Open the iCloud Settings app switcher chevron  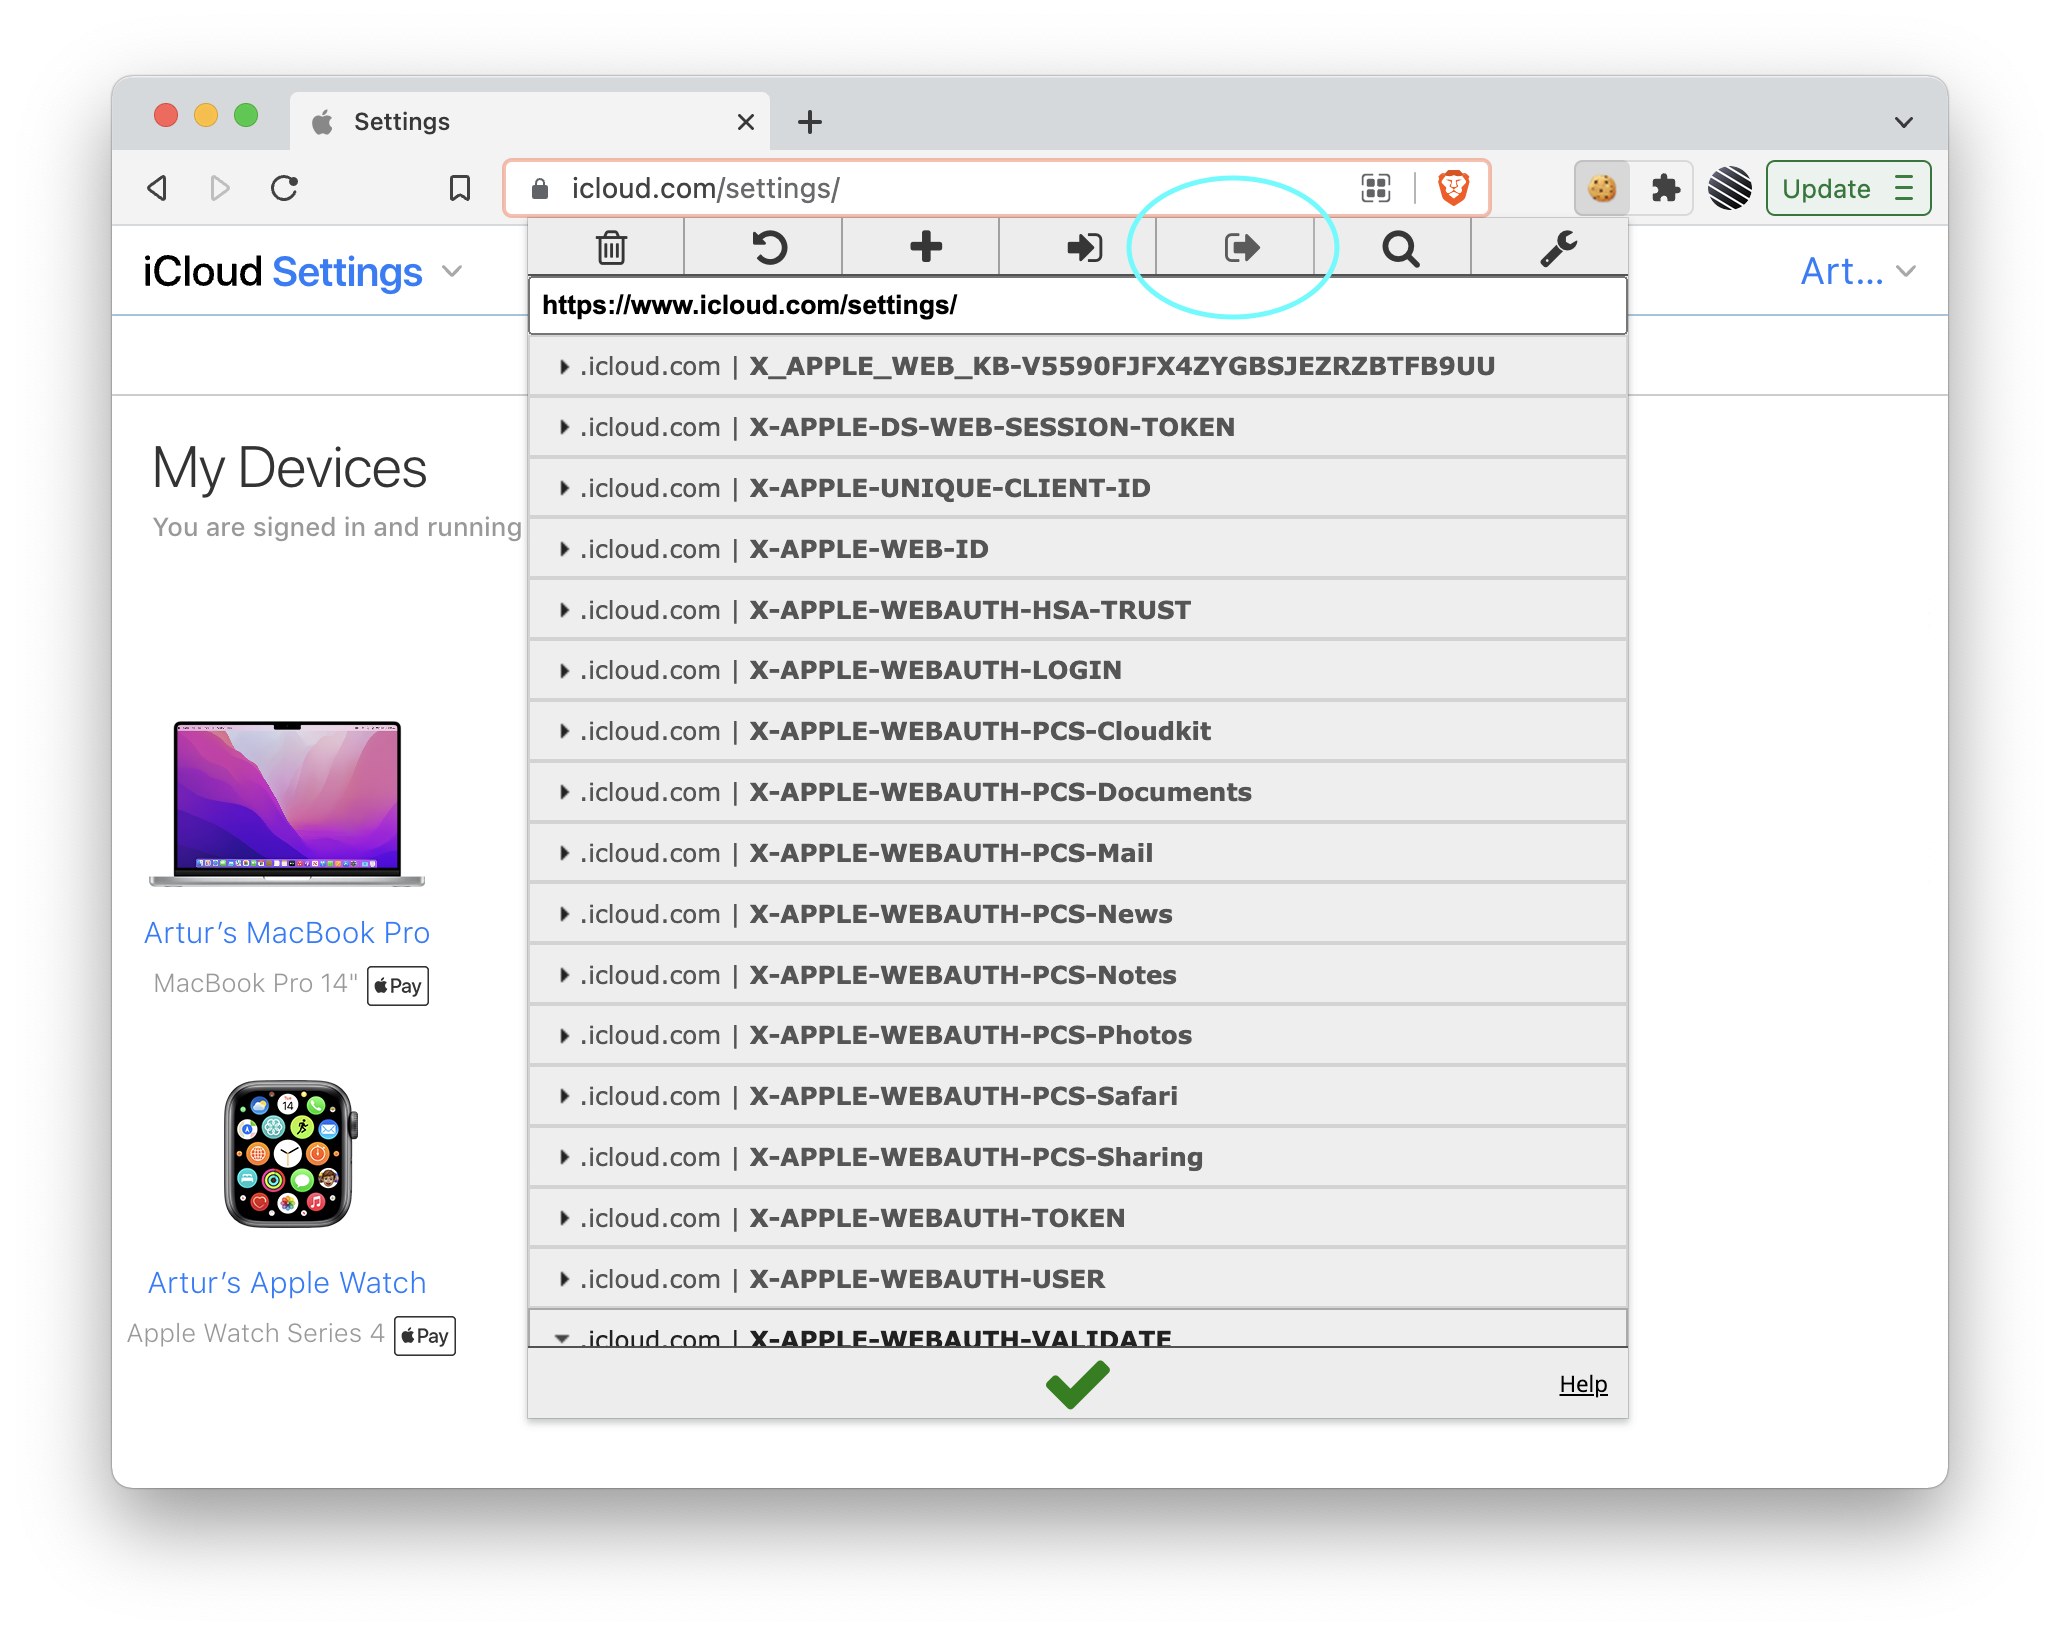453,272
